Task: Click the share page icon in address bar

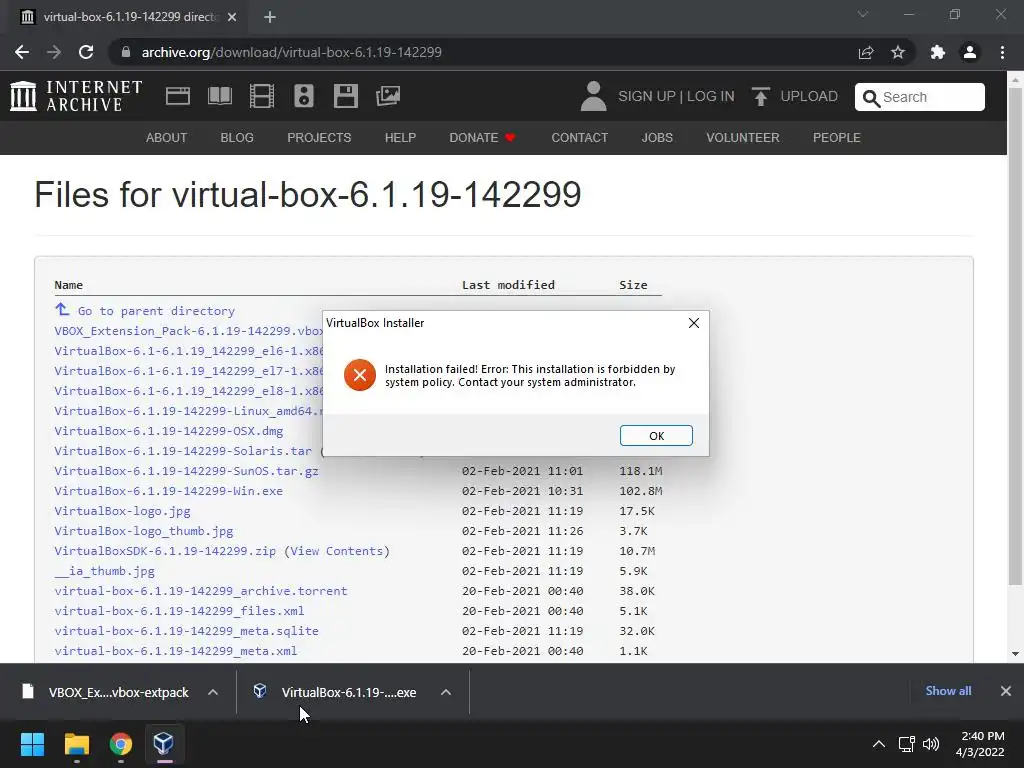Action: click(x=866, y=52)
